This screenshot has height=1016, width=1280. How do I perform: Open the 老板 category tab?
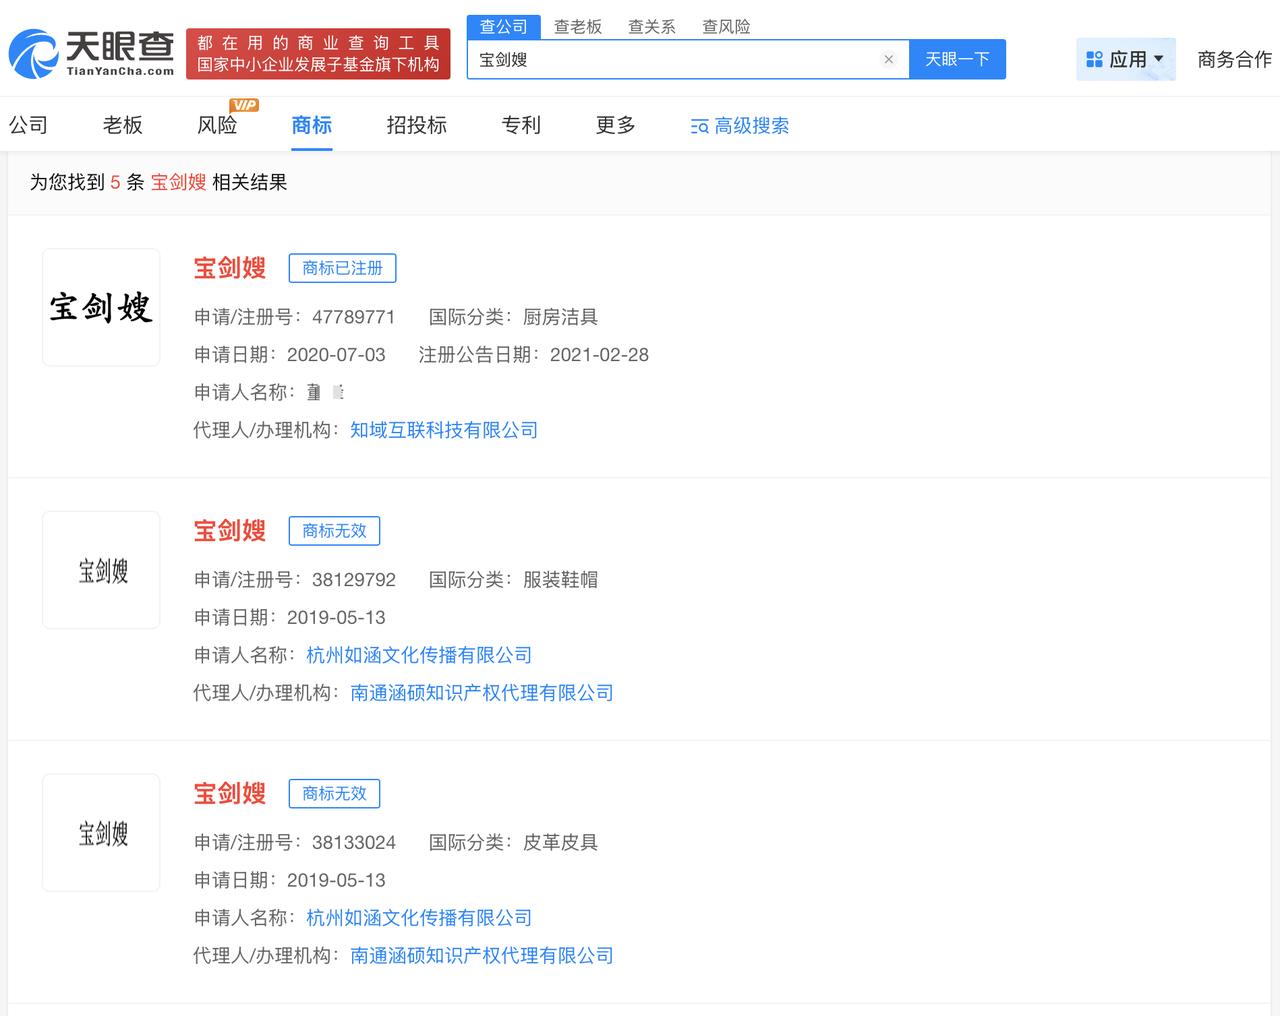click(x=123, y=125)
